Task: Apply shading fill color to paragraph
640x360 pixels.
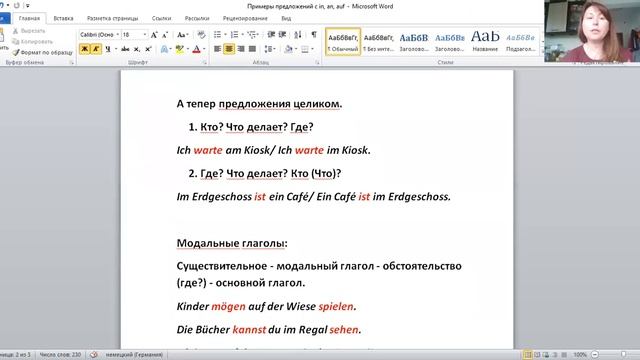Action: pyautogui.click(x=289, y=49)
